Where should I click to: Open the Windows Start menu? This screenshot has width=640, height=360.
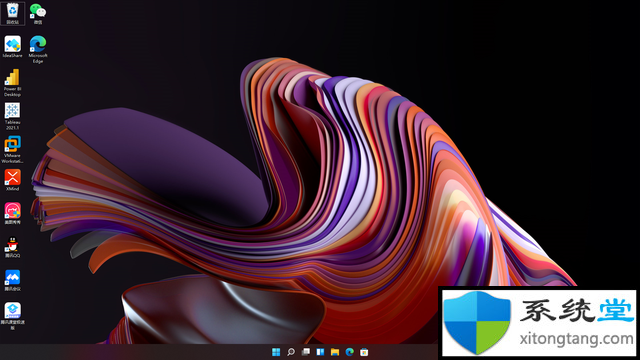276,352
